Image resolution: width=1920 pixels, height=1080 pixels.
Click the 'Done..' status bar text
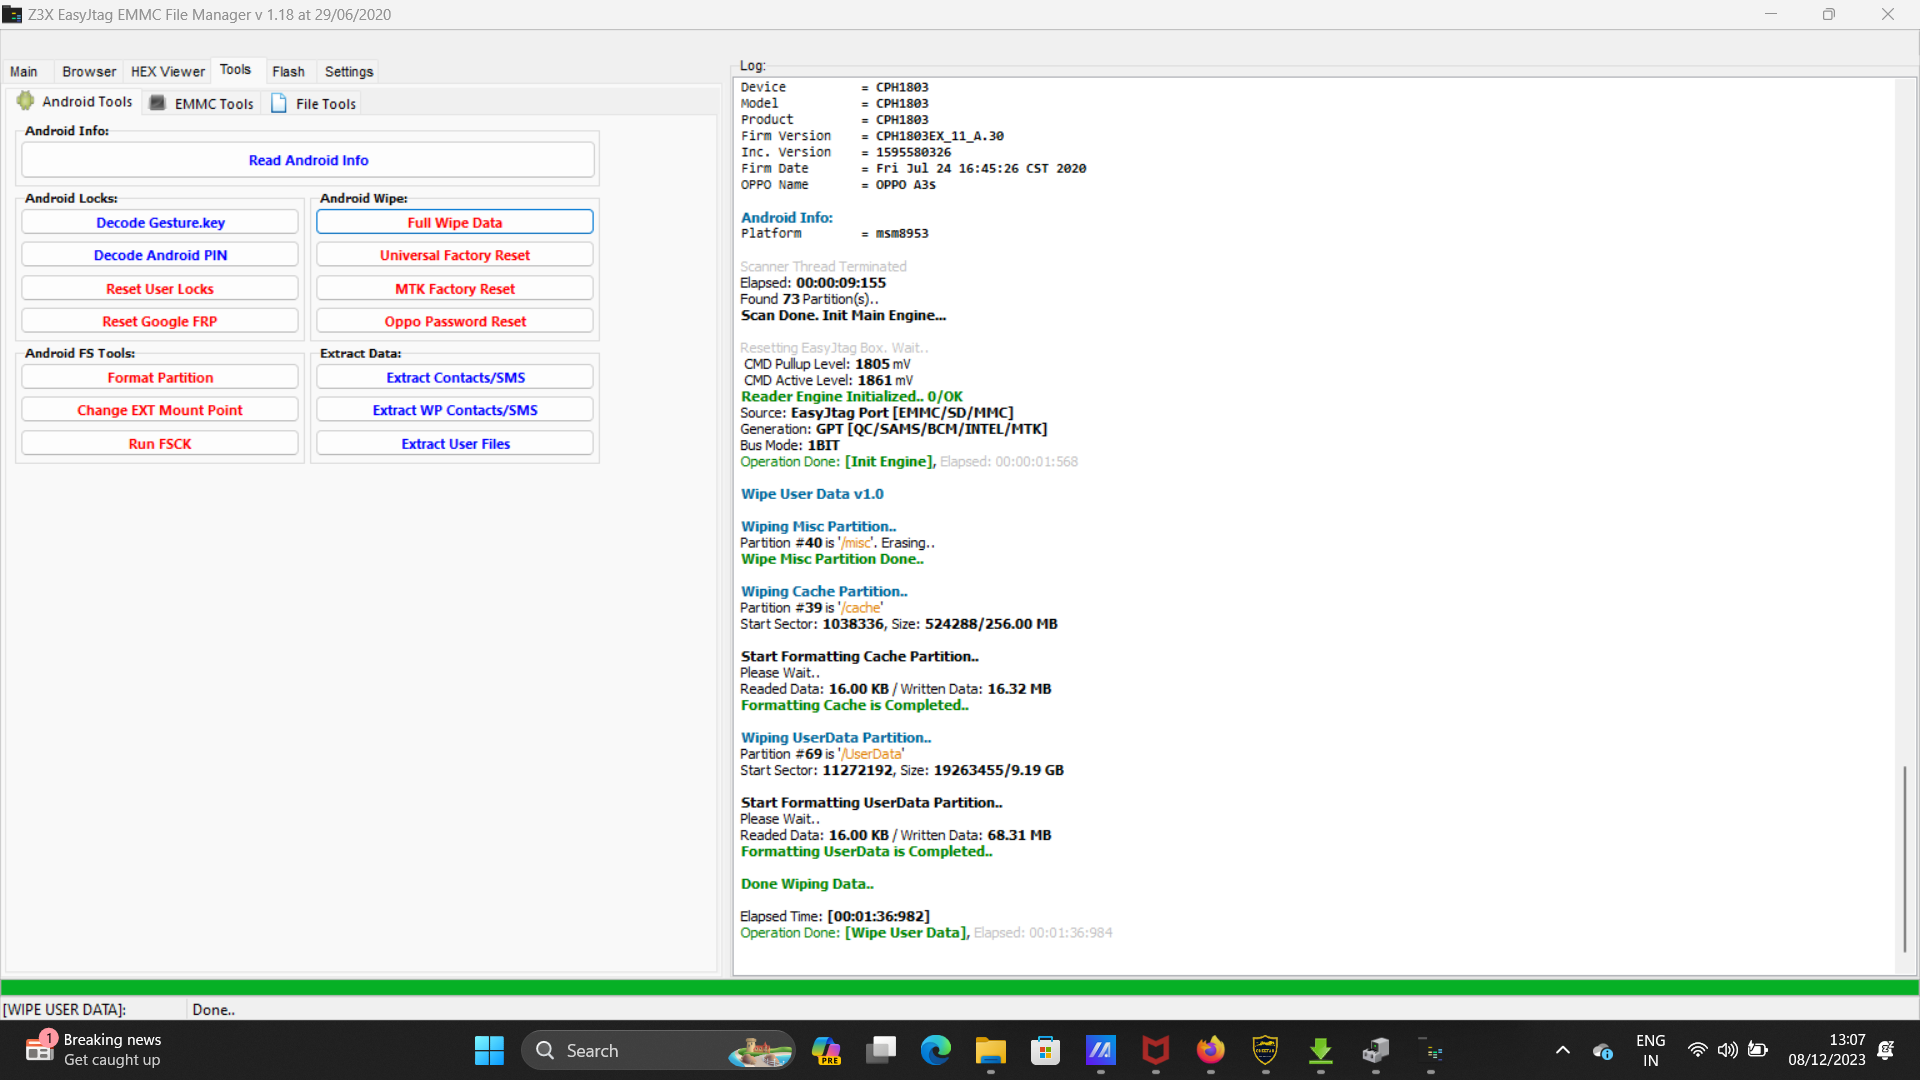[x=214, y=1010]
